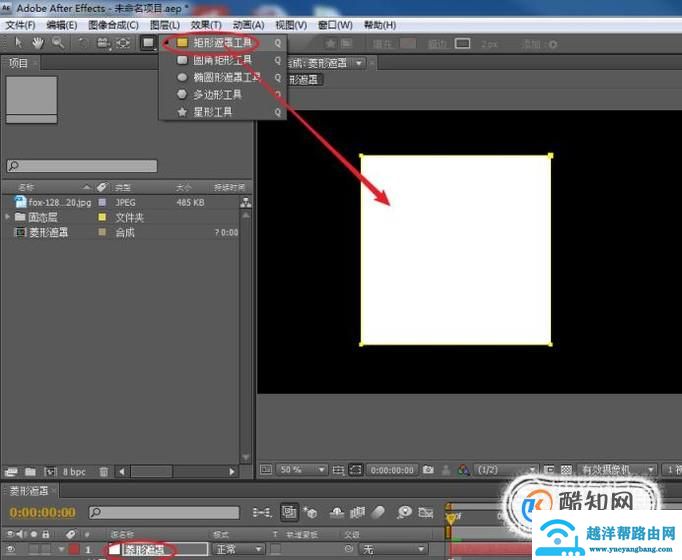Viewport: 682px width, 560px height.
Task: Expand the 固态层 folder
Action: (7, 217)
